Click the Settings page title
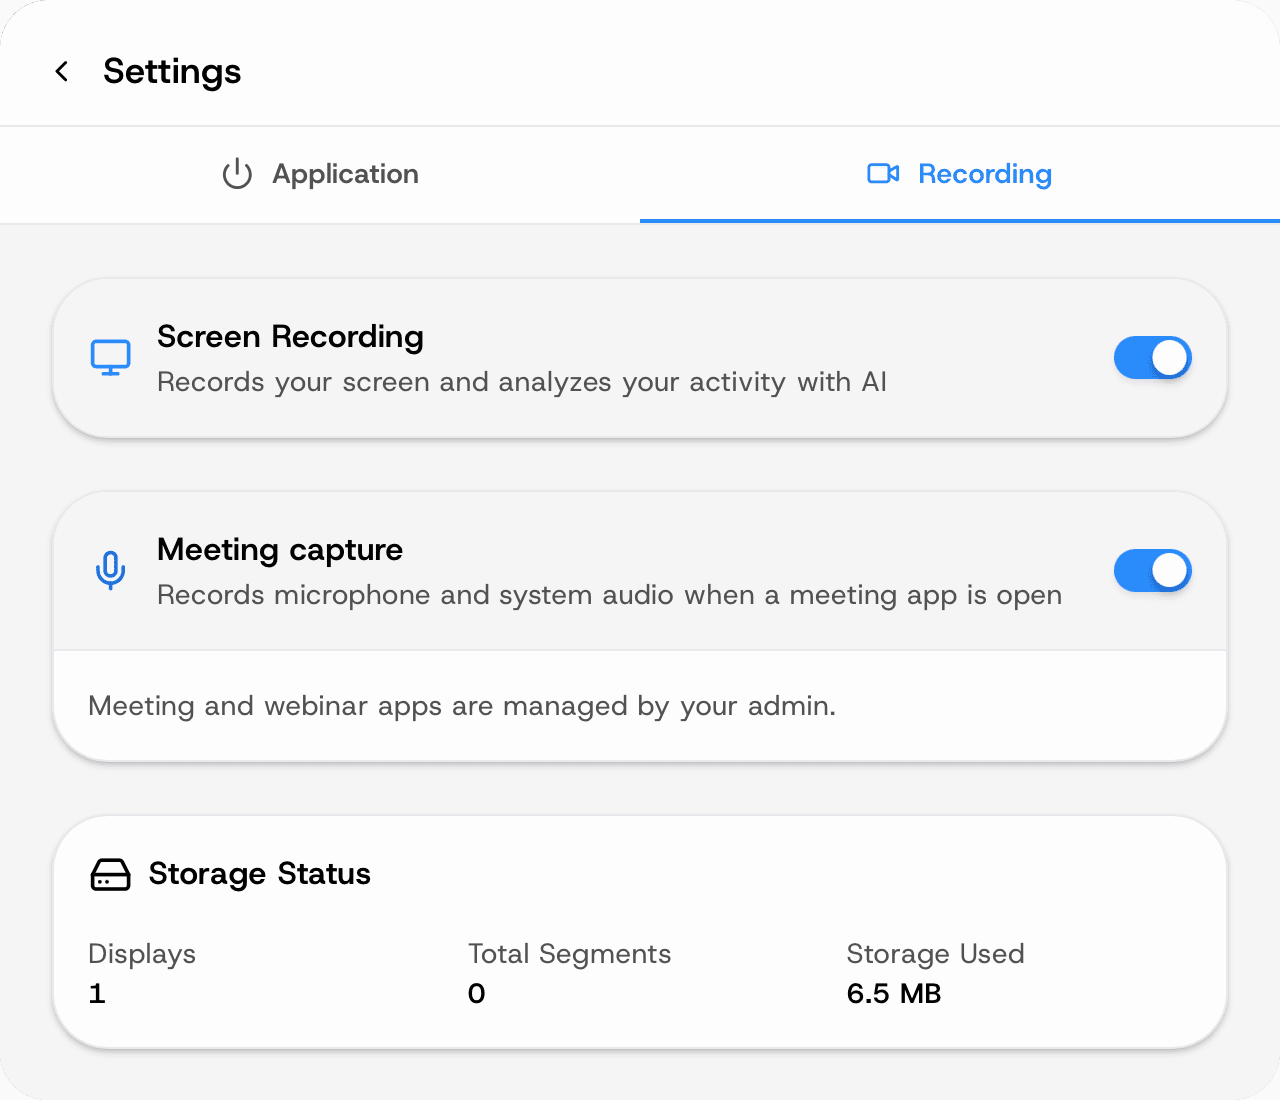Image resolution: width=1280 pixels, height=1100 pixels. [172, 71]
